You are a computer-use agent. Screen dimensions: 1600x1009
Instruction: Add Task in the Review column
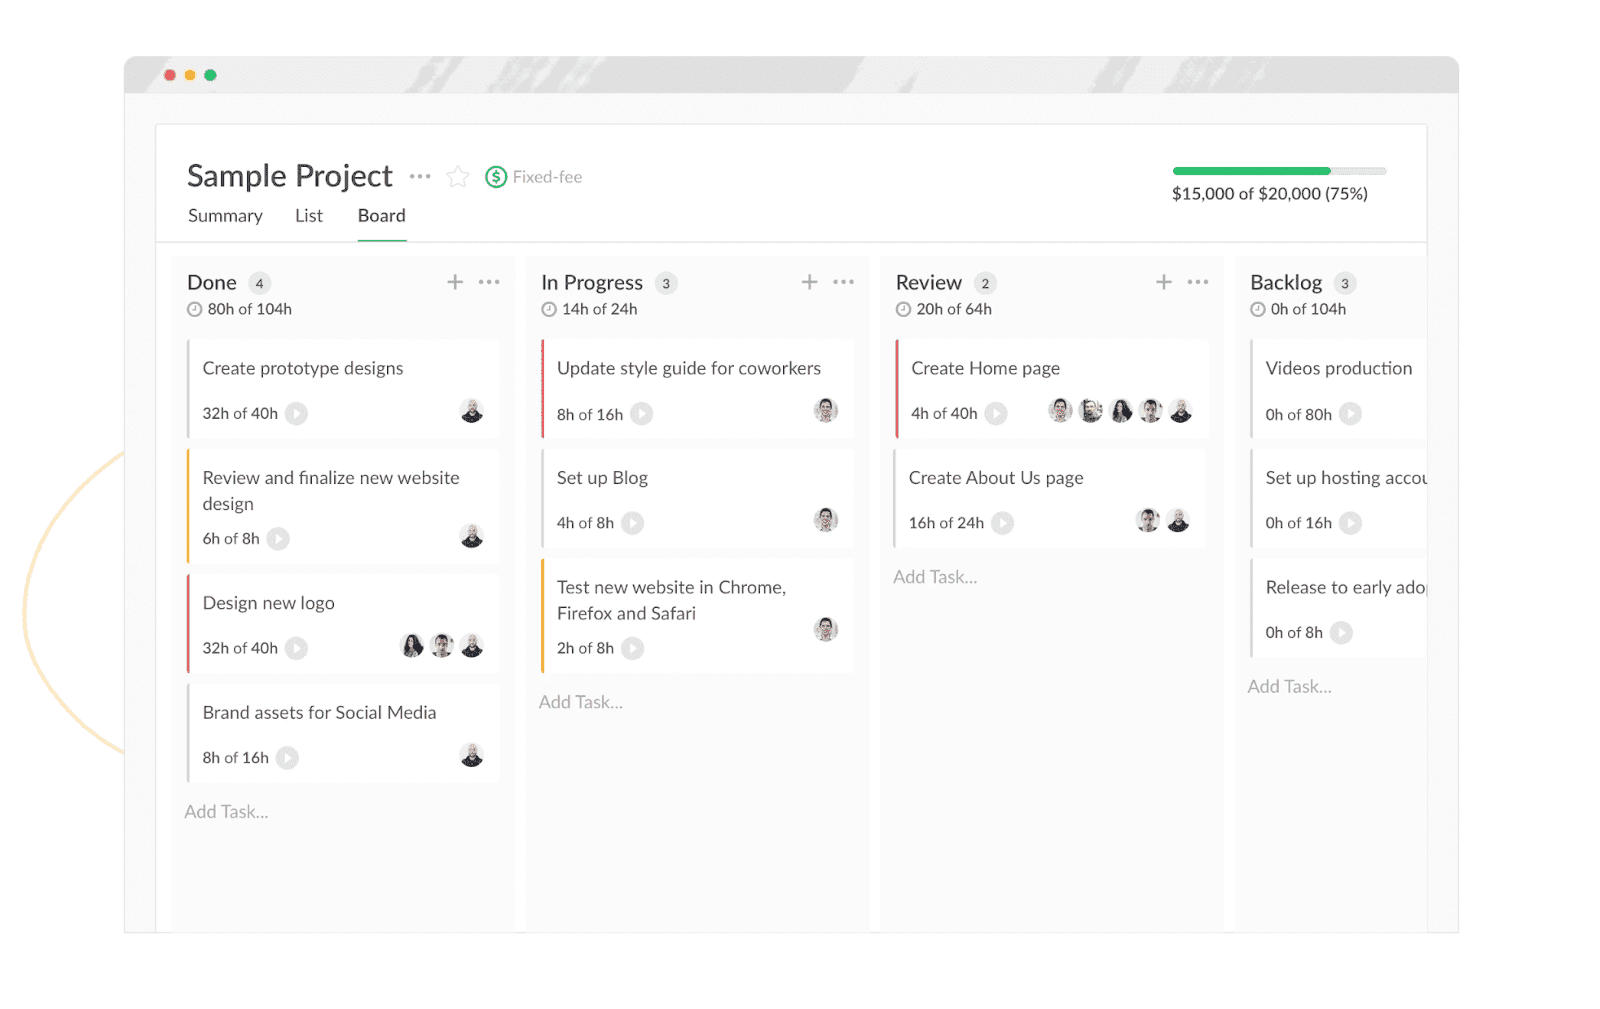[x=935, y=577]
